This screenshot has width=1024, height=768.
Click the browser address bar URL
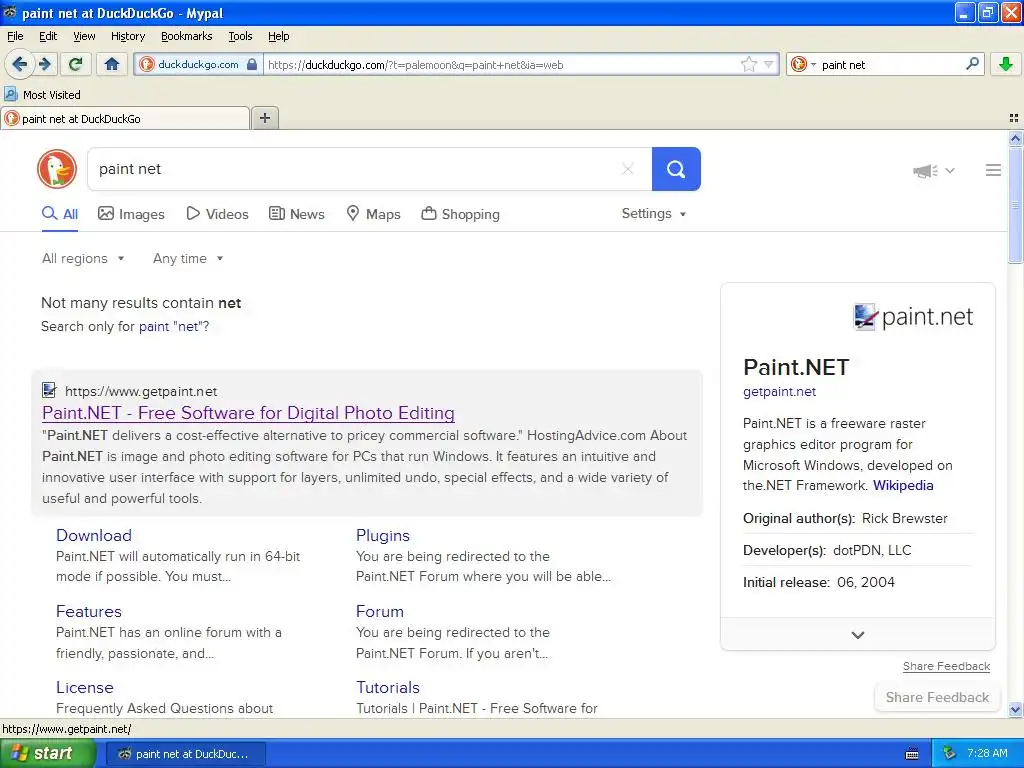[500, 65]
